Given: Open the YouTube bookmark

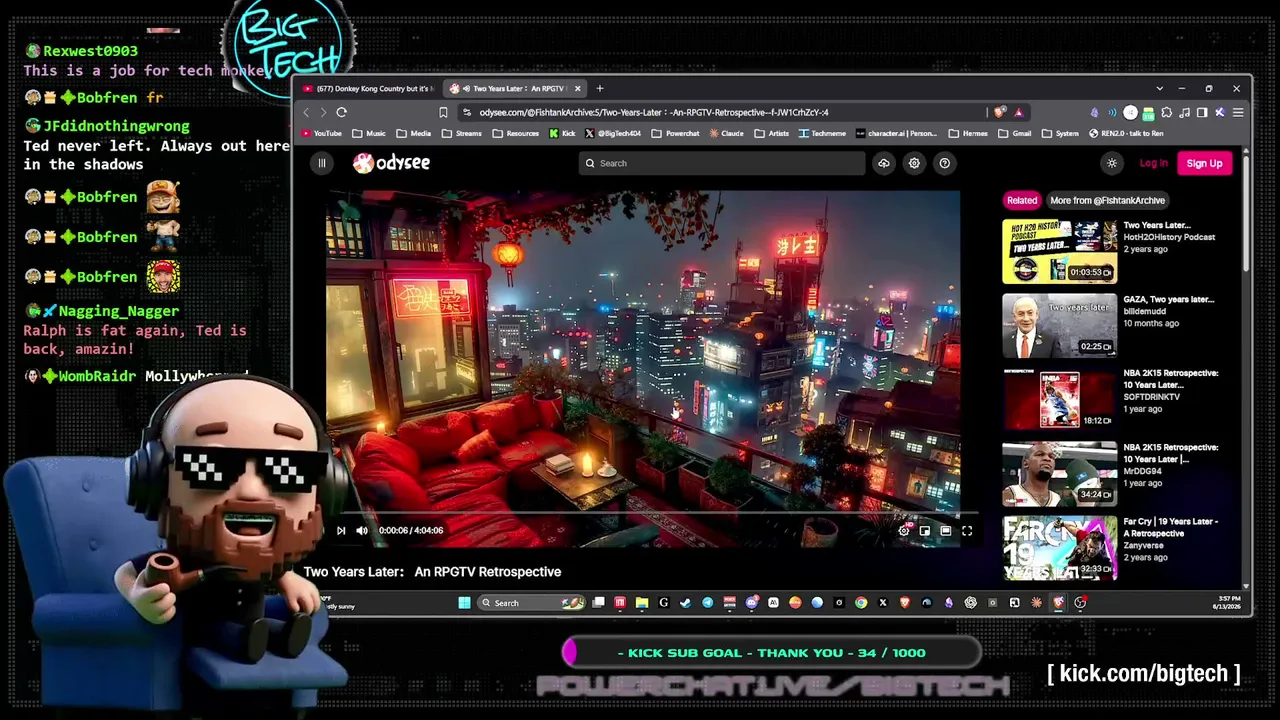Looking at the screenshot, I should [322, 133].
